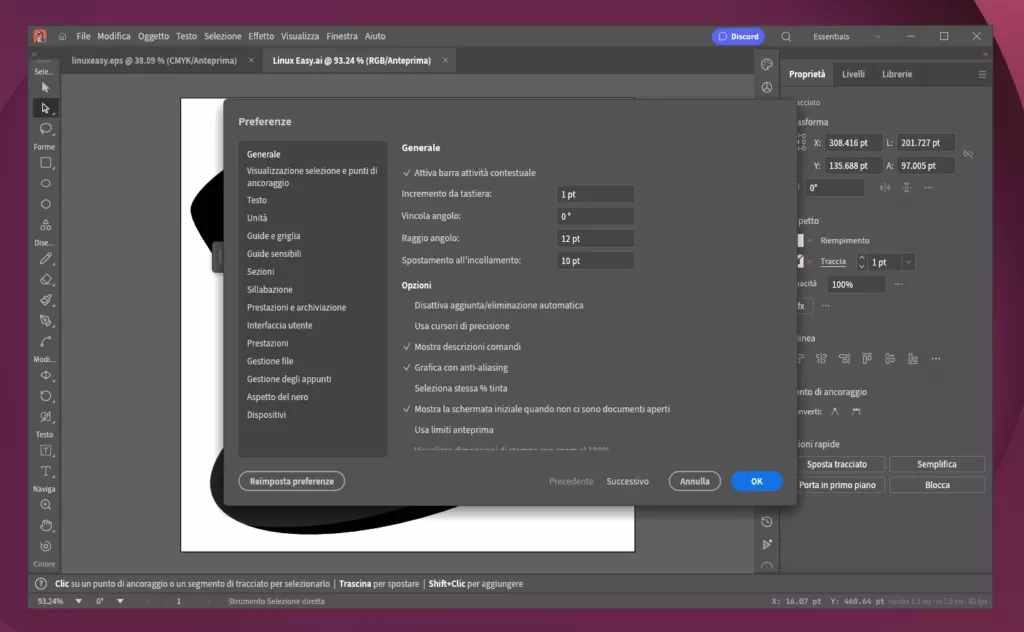Image resolution: width=1024 pixels, height=632 pixels.
Task: Select the Curvature tool
Action: coord(45,342)
